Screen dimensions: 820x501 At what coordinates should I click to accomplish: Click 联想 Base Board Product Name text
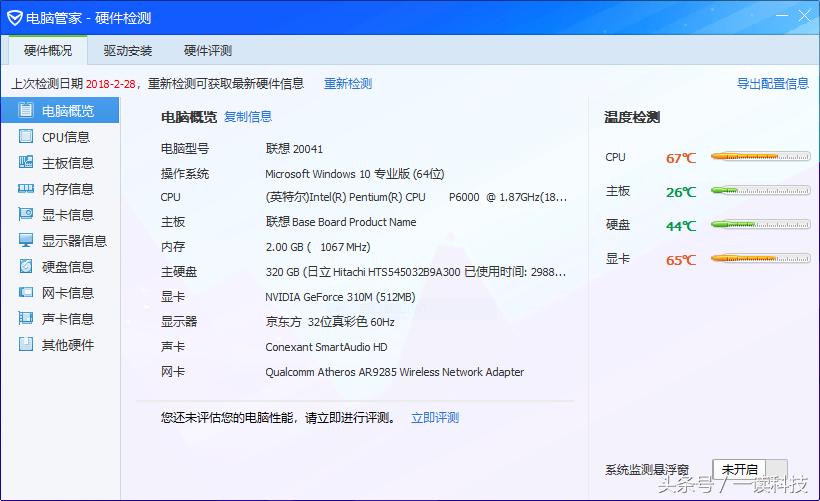341,222
